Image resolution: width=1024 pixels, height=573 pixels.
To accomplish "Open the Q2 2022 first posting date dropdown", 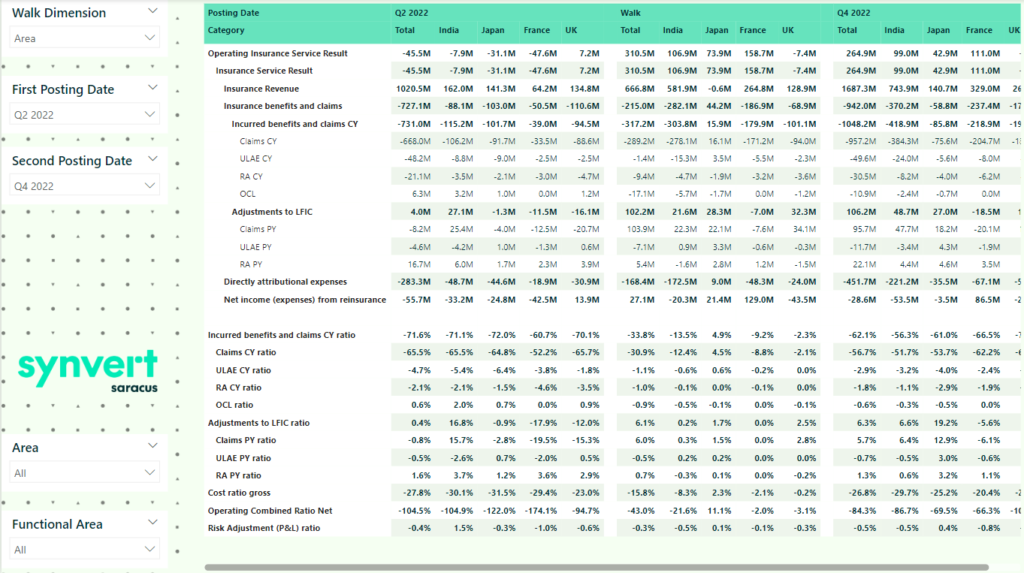I will tap(85, 115).
